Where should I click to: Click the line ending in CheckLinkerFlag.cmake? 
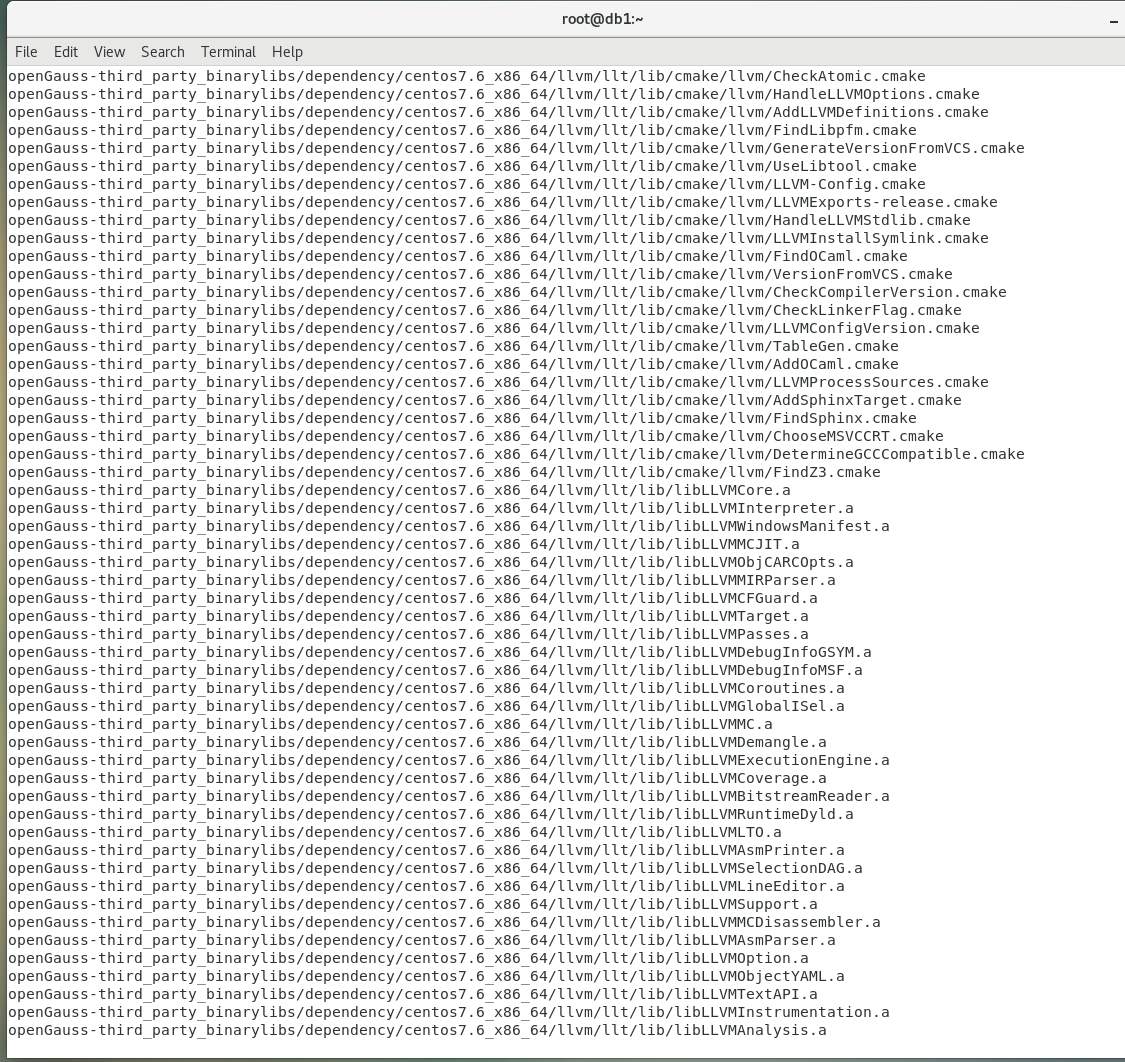click(x=484, y=310)
